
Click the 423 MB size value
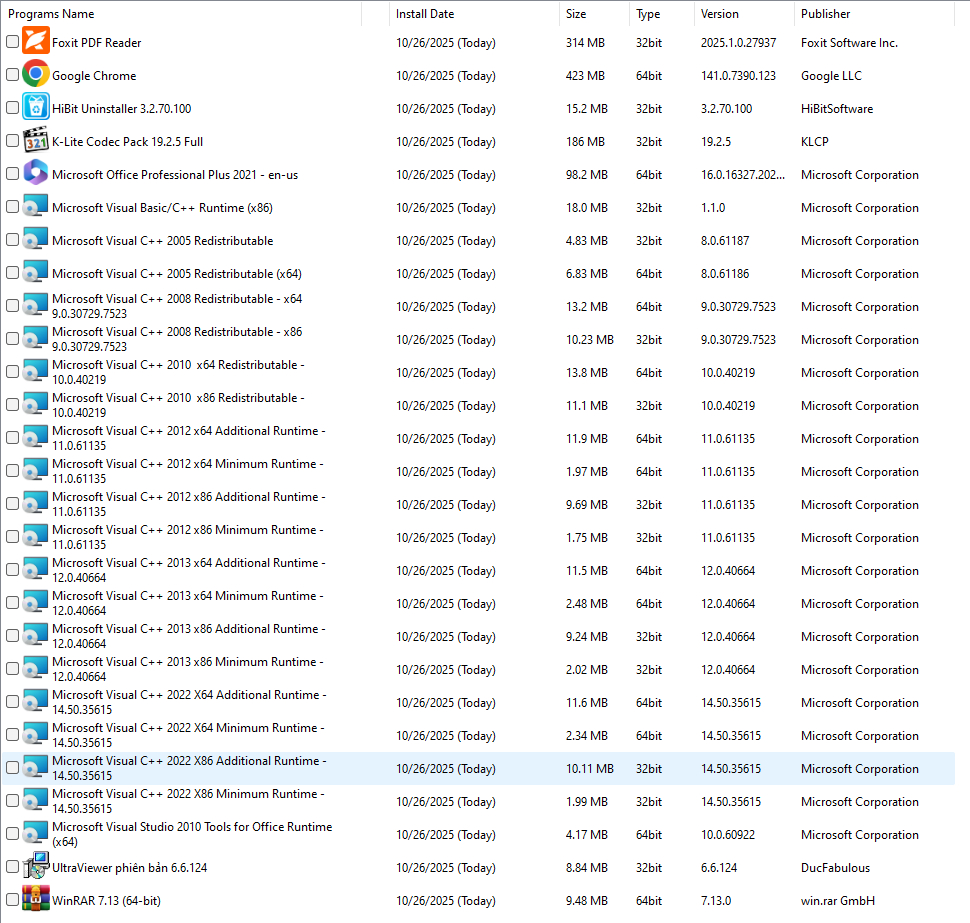pyautogui.click(x=585, y=75)
